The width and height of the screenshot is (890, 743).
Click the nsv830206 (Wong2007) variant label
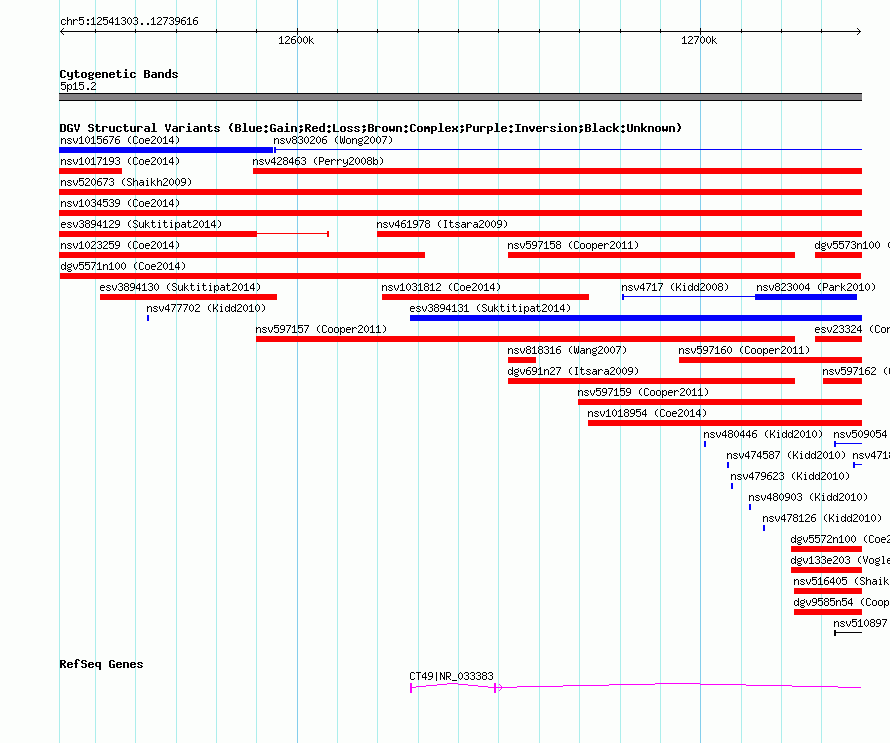click(x=333, y=140)
